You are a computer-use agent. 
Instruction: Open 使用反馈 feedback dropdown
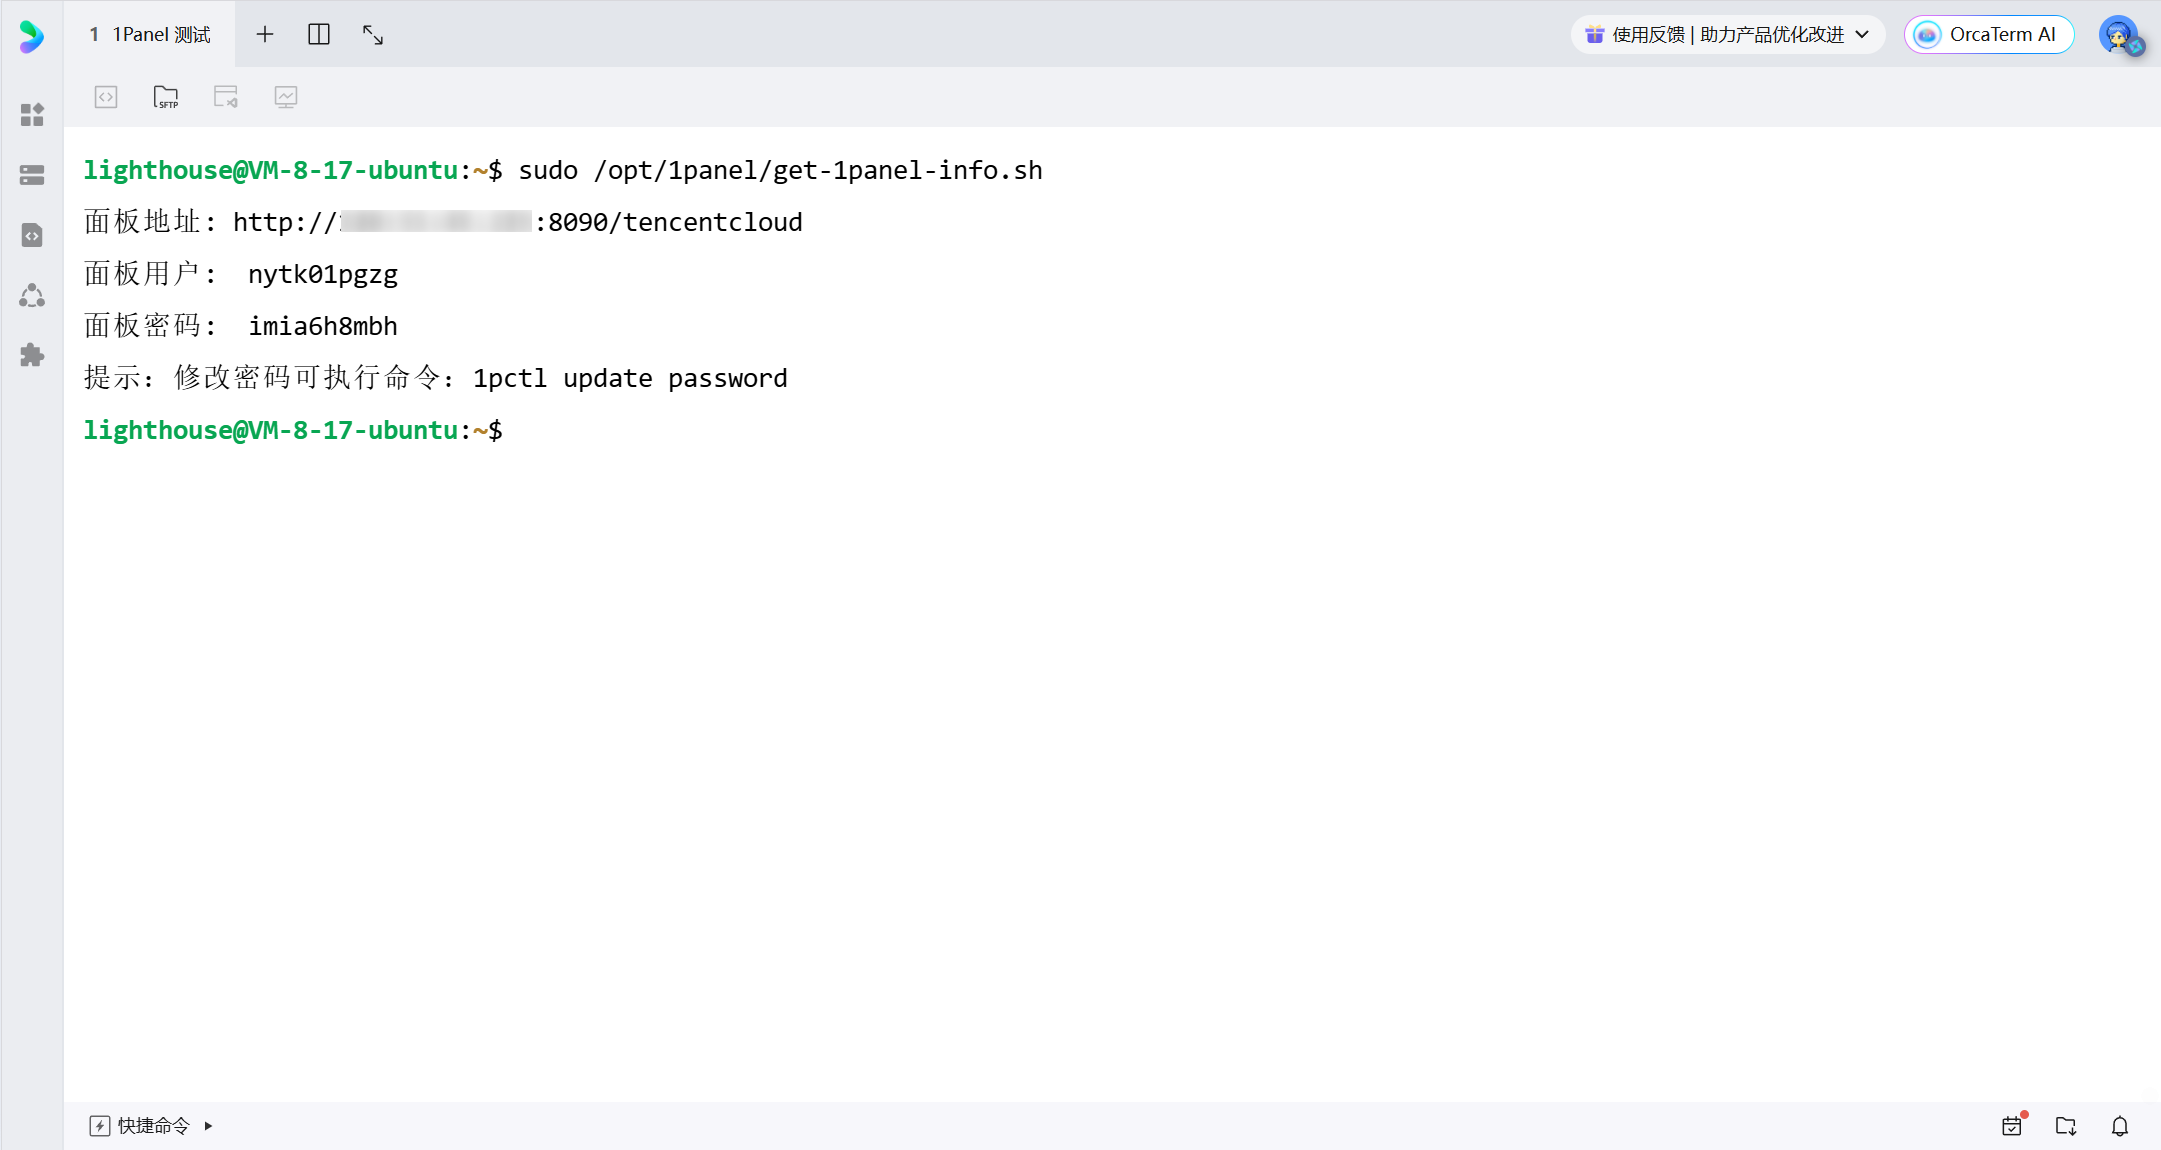(x=1728, y=34)
